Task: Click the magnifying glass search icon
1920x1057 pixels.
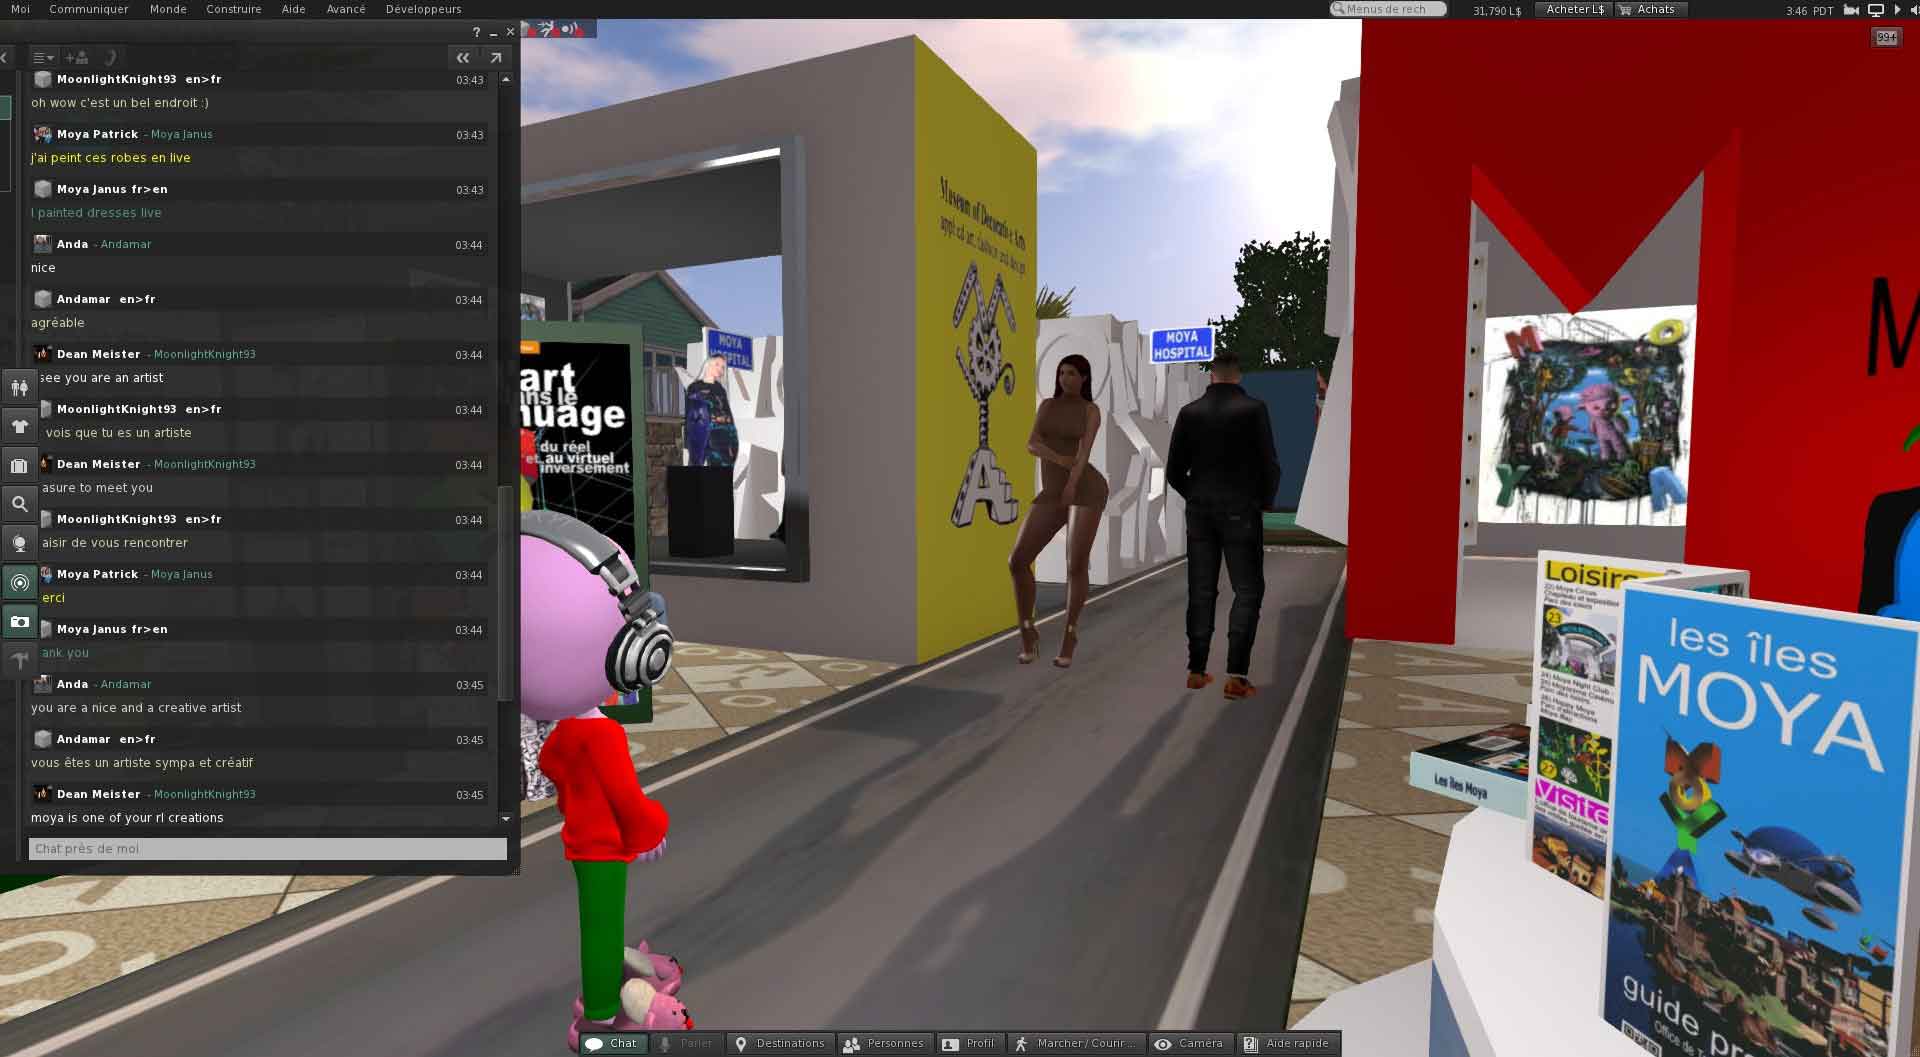Action: (19, 504)
